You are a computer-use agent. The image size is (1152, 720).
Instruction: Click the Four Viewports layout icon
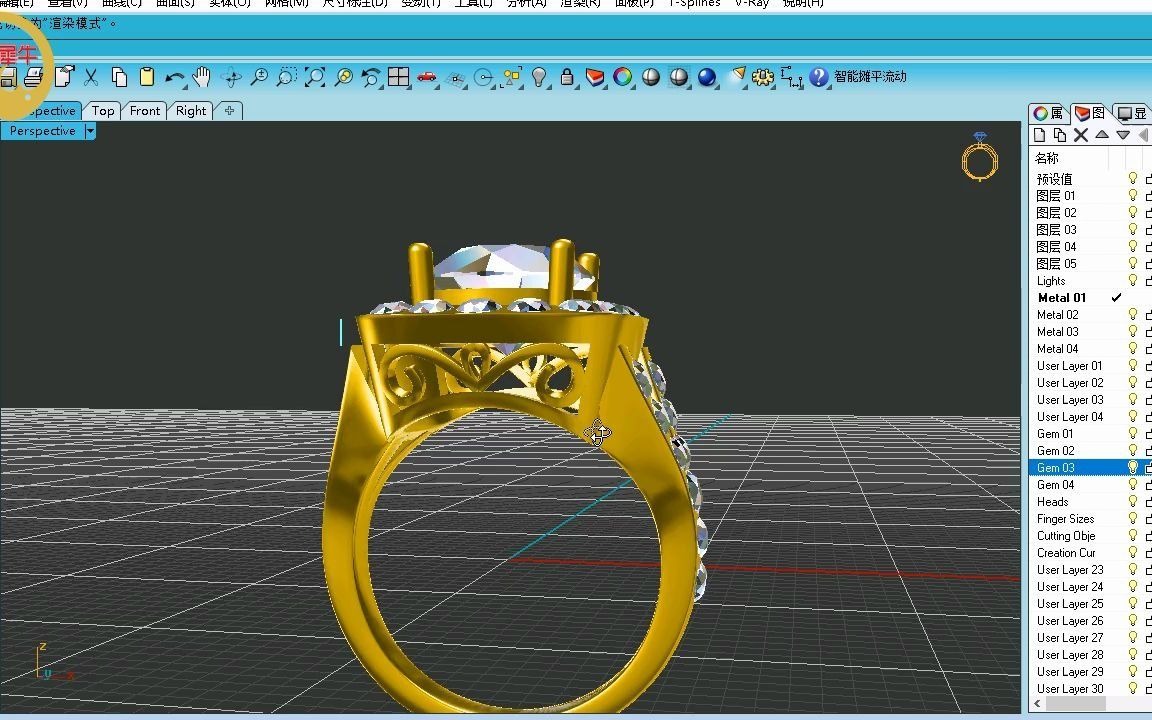coord(398,76)
